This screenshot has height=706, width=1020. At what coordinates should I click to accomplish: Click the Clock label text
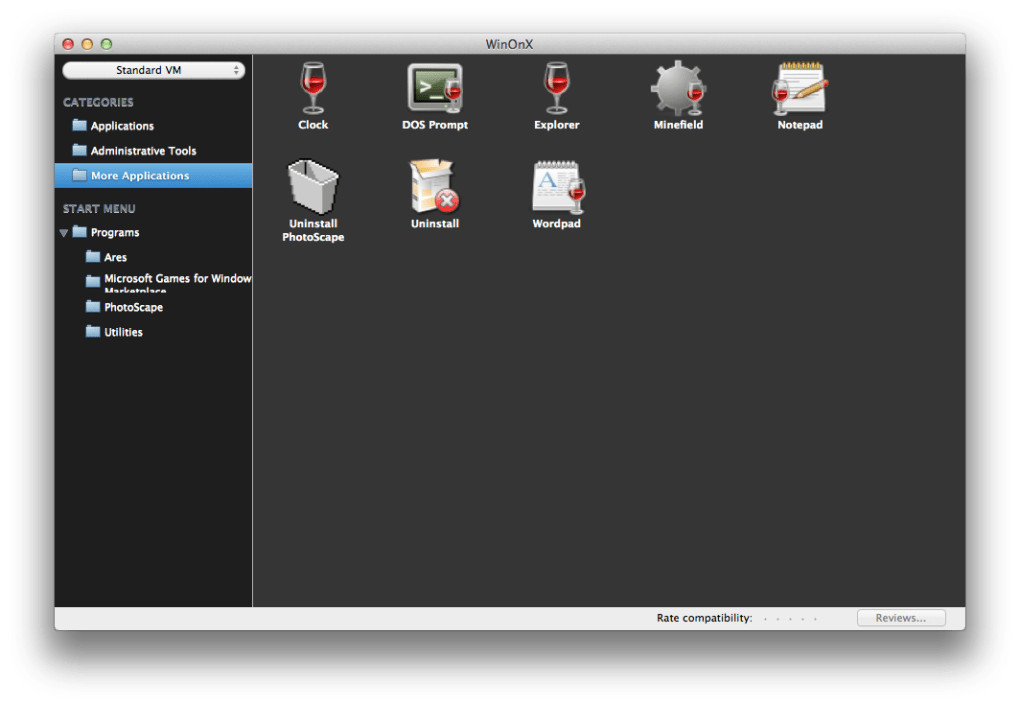pyautogui.click(x=313, y=125)
